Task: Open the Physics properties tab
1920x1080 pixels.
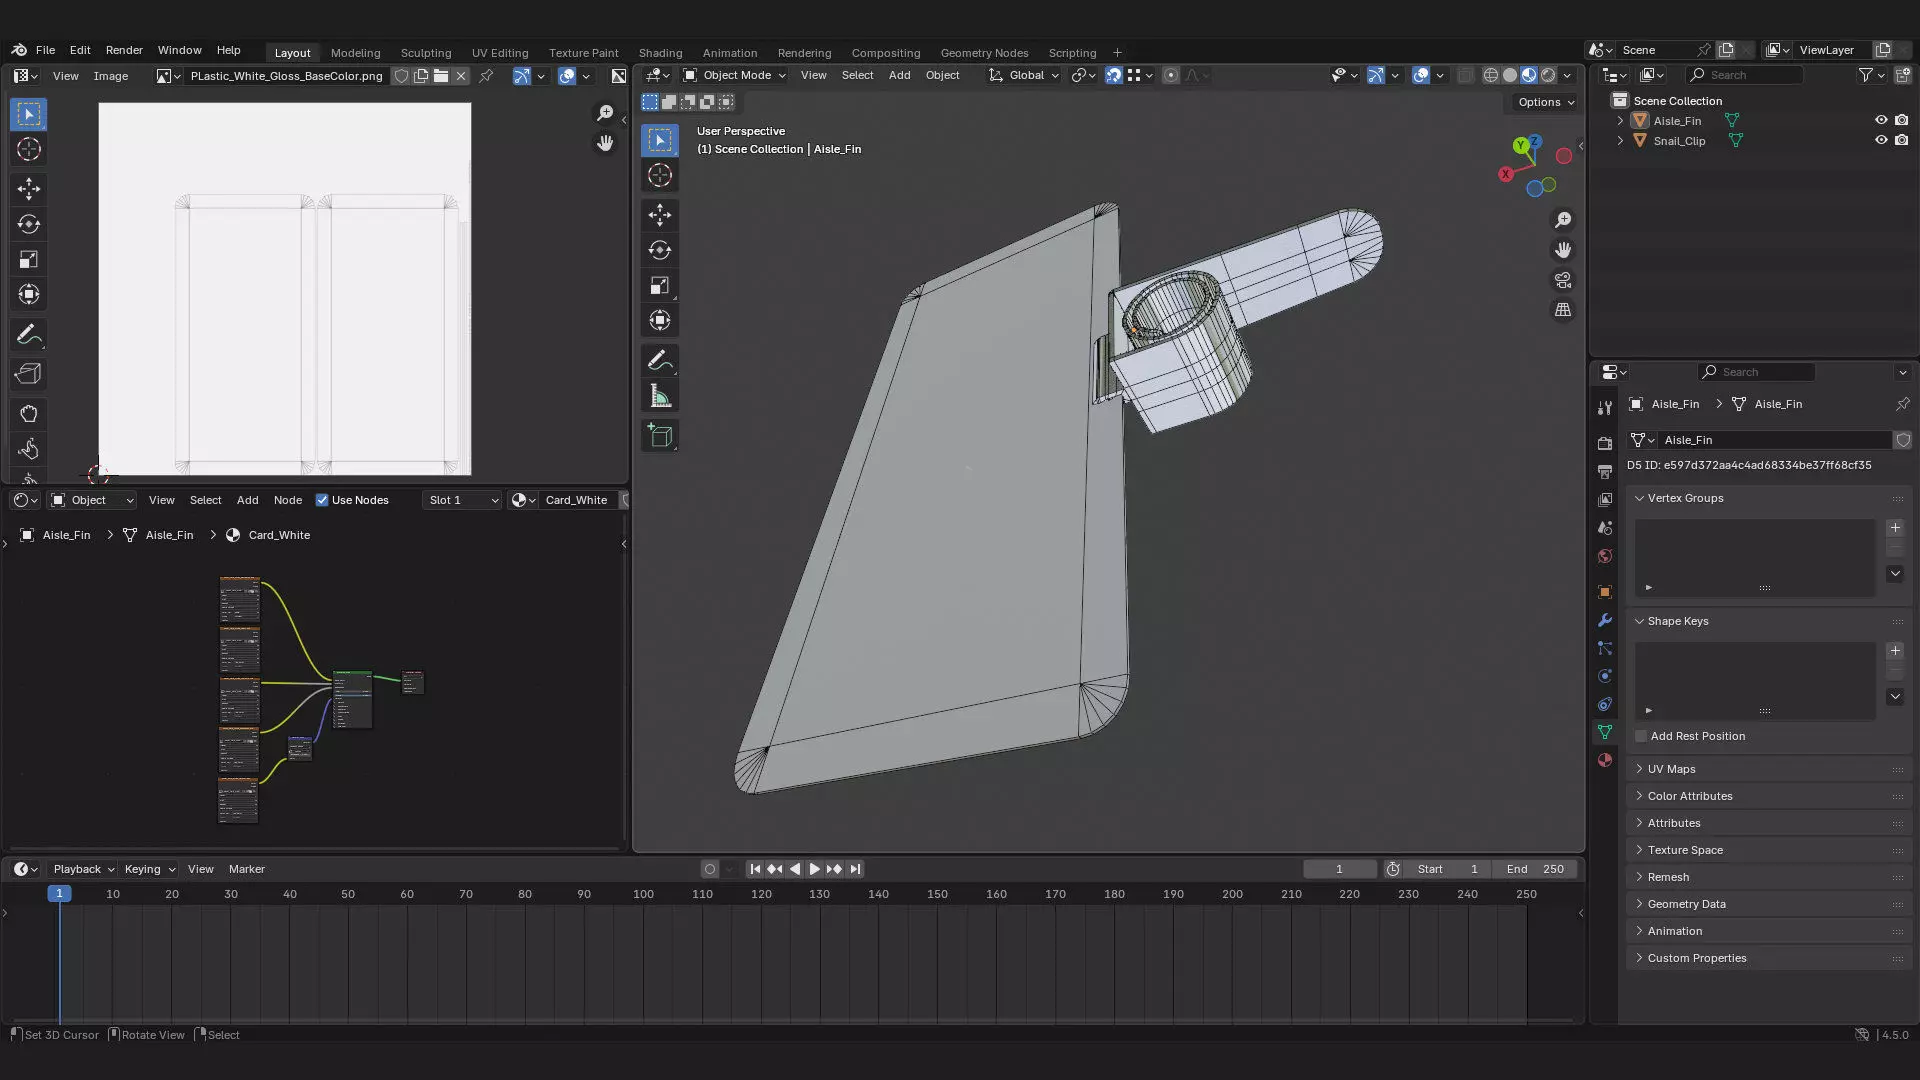Action: click(x=1605, y=676)
